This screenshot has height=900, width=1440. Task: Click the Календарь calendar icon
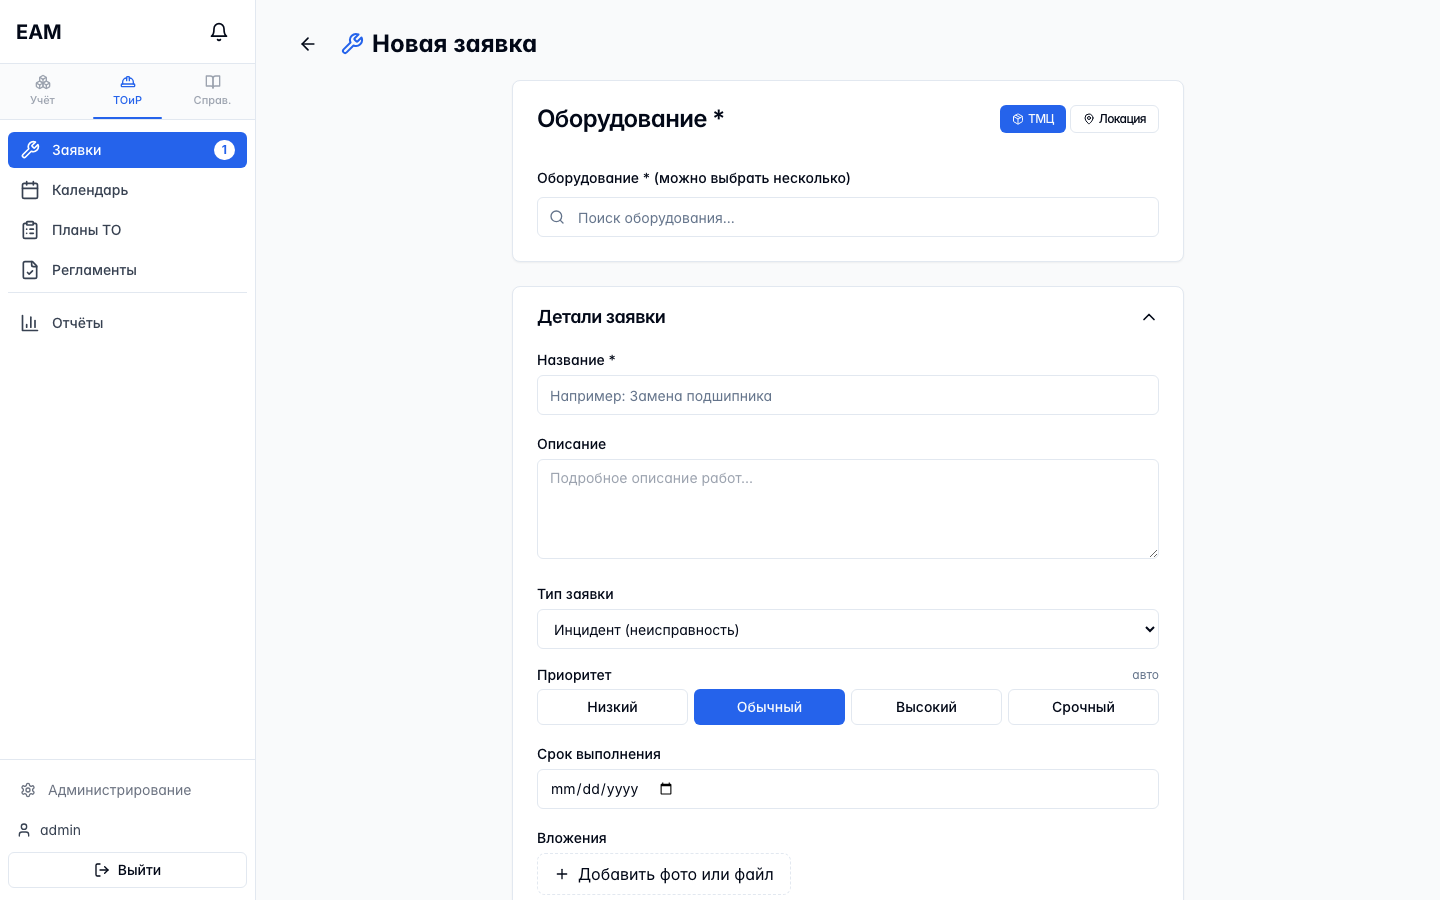pos(30,190)
